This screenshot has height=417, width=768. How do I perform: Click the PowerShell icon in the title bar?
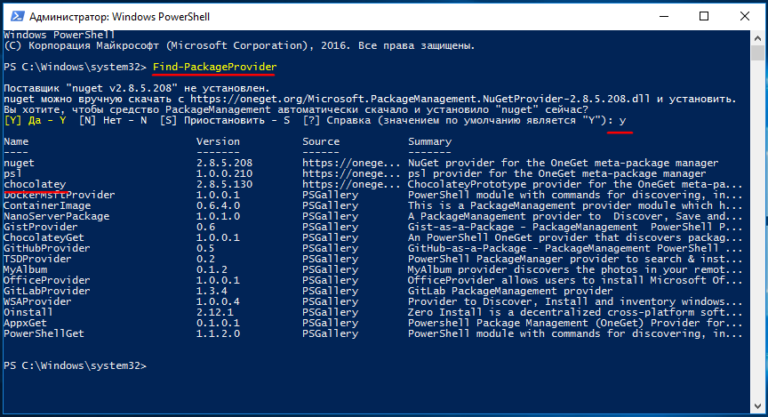(x=13, y=14)
